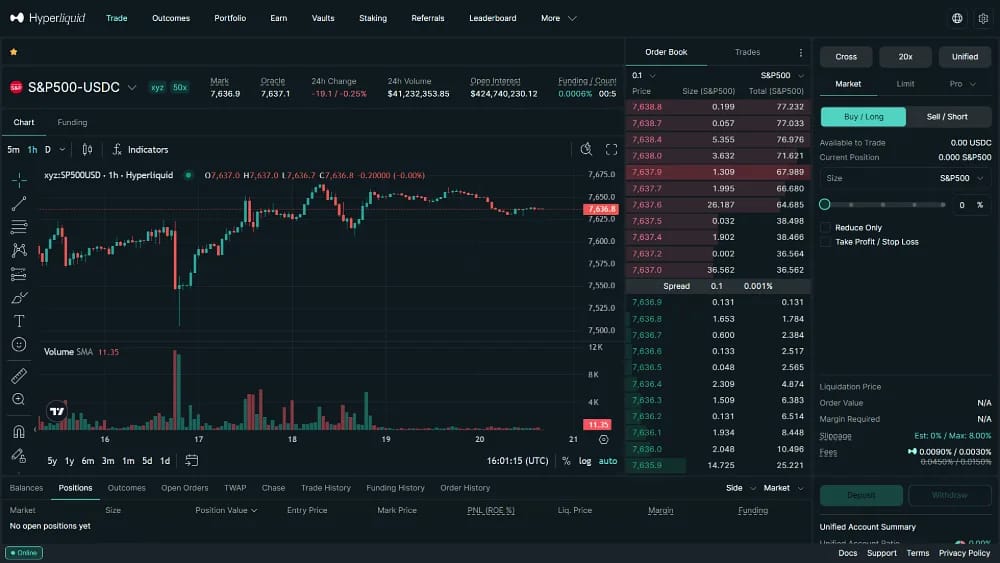Click the midpoint mark on size slider
Image resolution: width=1000 pixels, height=563 pixels.
(883, 205)
